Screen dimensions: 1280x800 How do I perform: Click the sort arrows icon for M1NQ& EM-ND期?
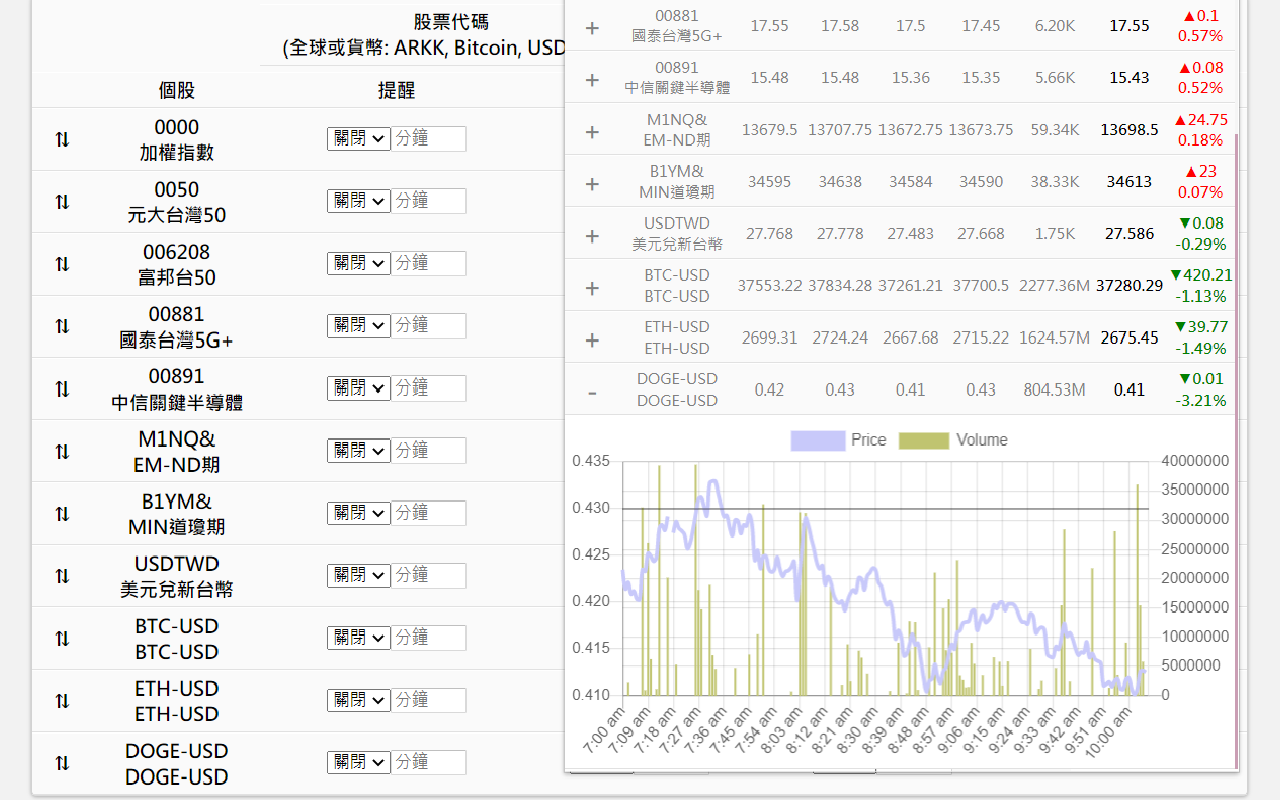(62, 452)
